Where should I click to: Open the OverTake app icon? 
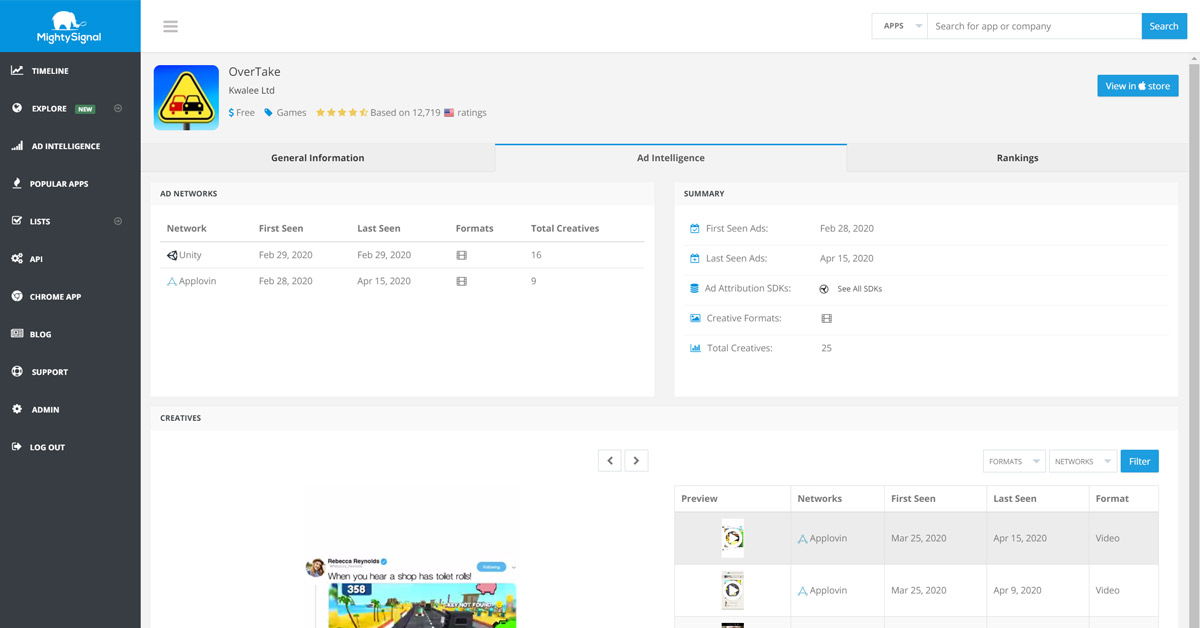point(186,98)
